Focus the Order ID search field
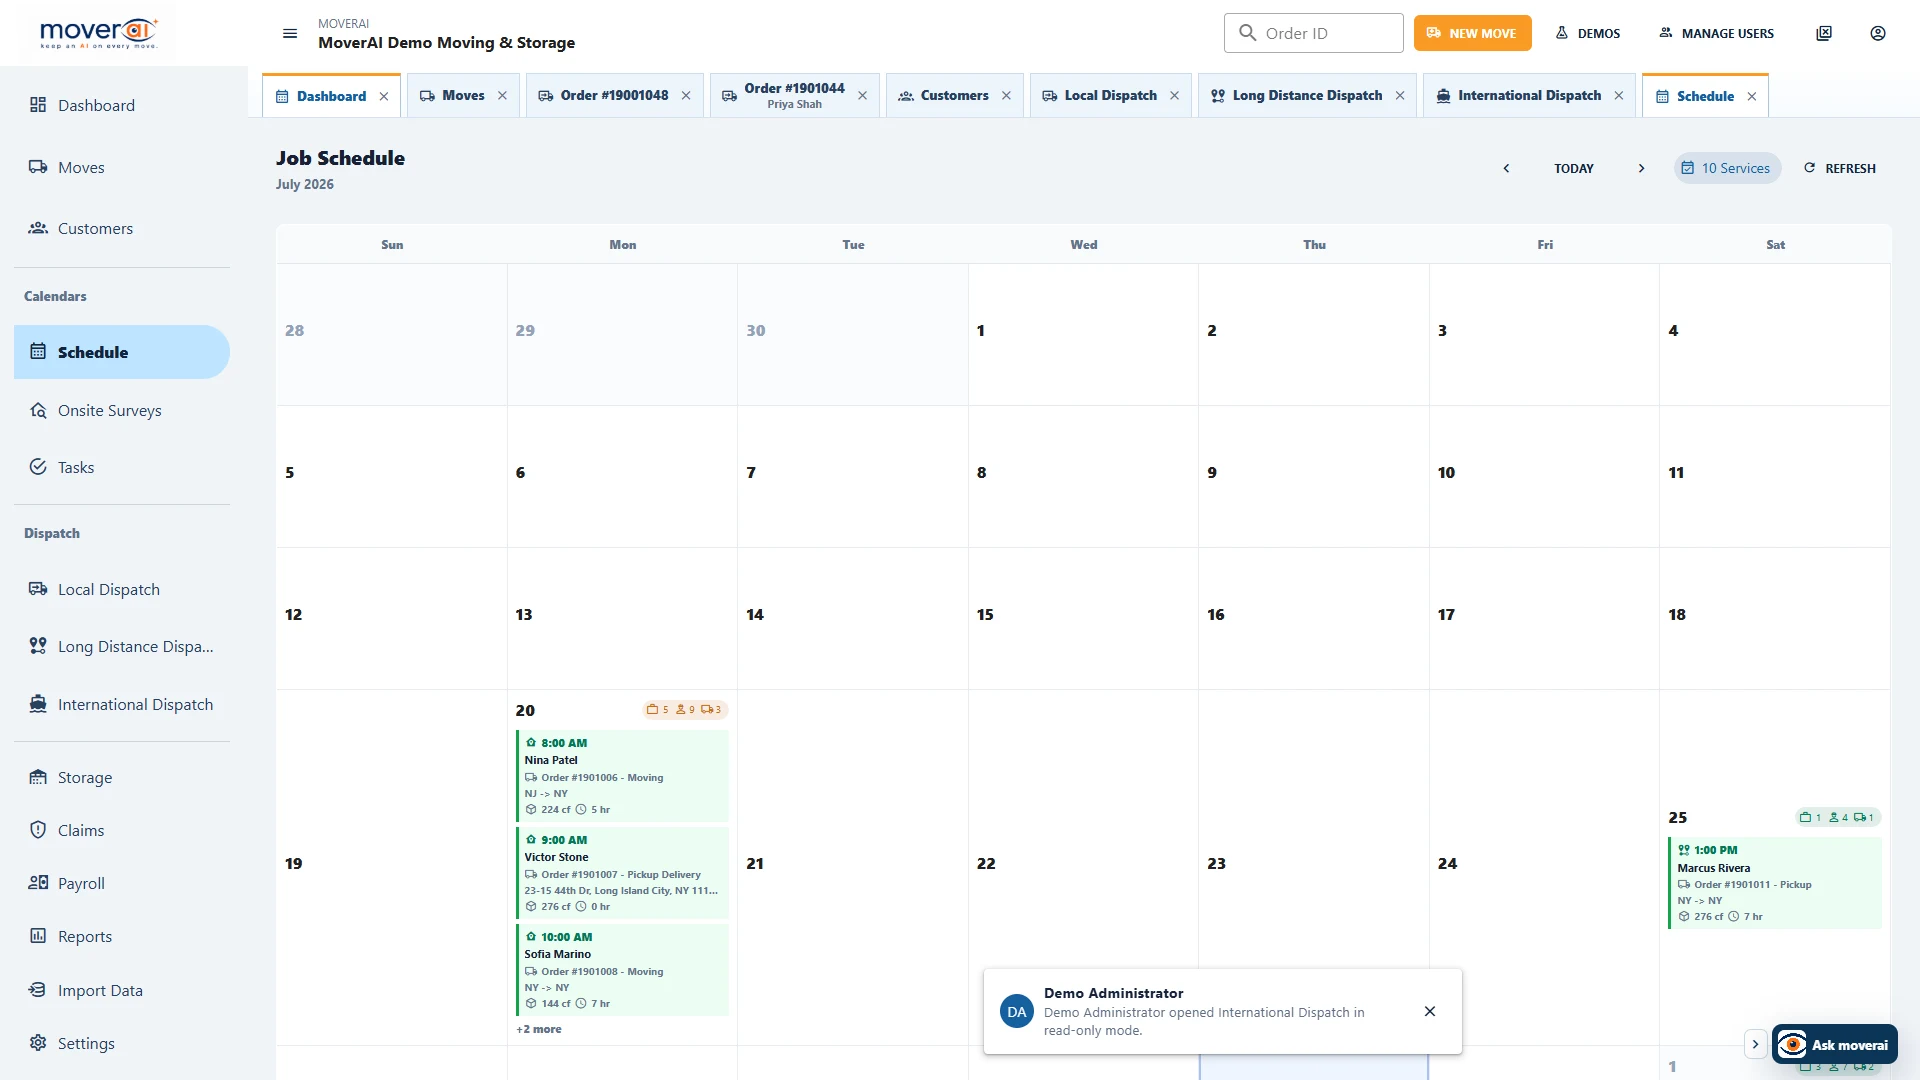1920x1080 pixels. (x=1314, y=33)
